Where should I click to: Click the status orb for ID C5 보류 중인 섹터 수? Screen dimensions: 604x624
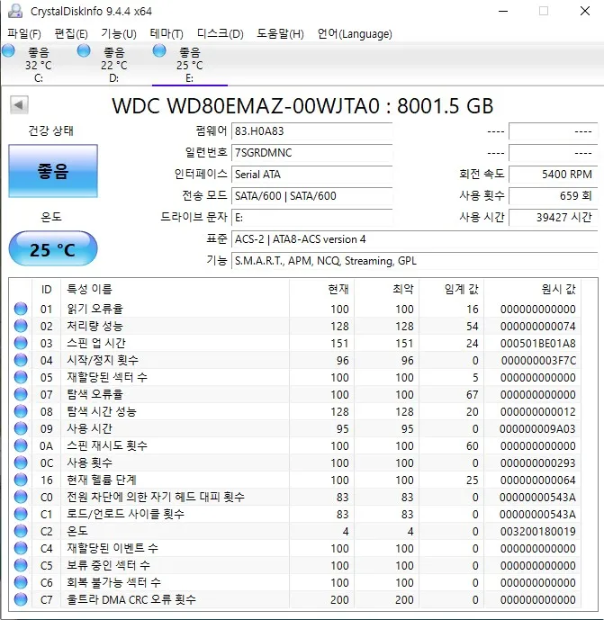point(21,565)
